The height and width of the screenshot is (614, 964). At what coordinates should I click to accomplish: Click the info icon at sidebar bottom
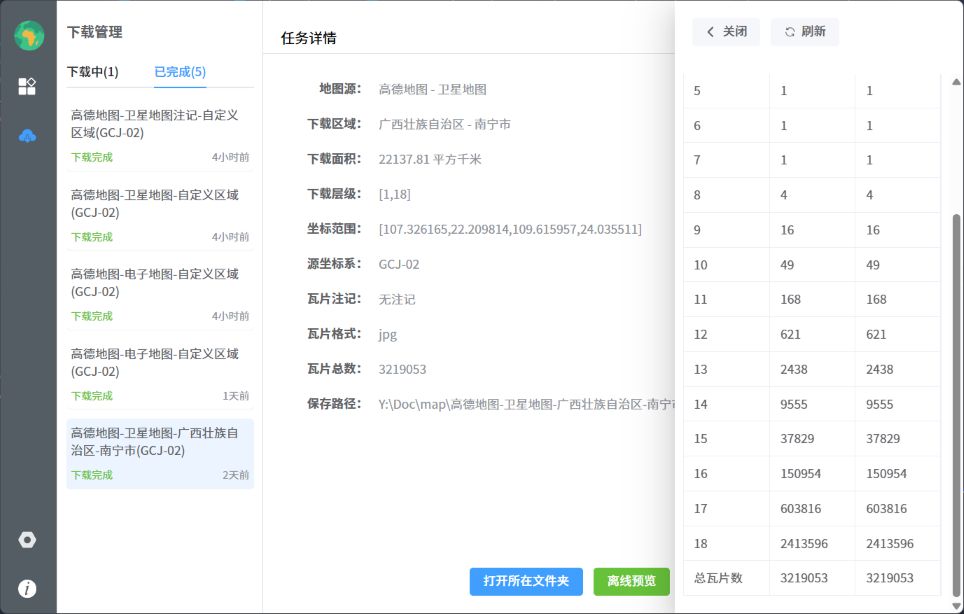(27, 588)
